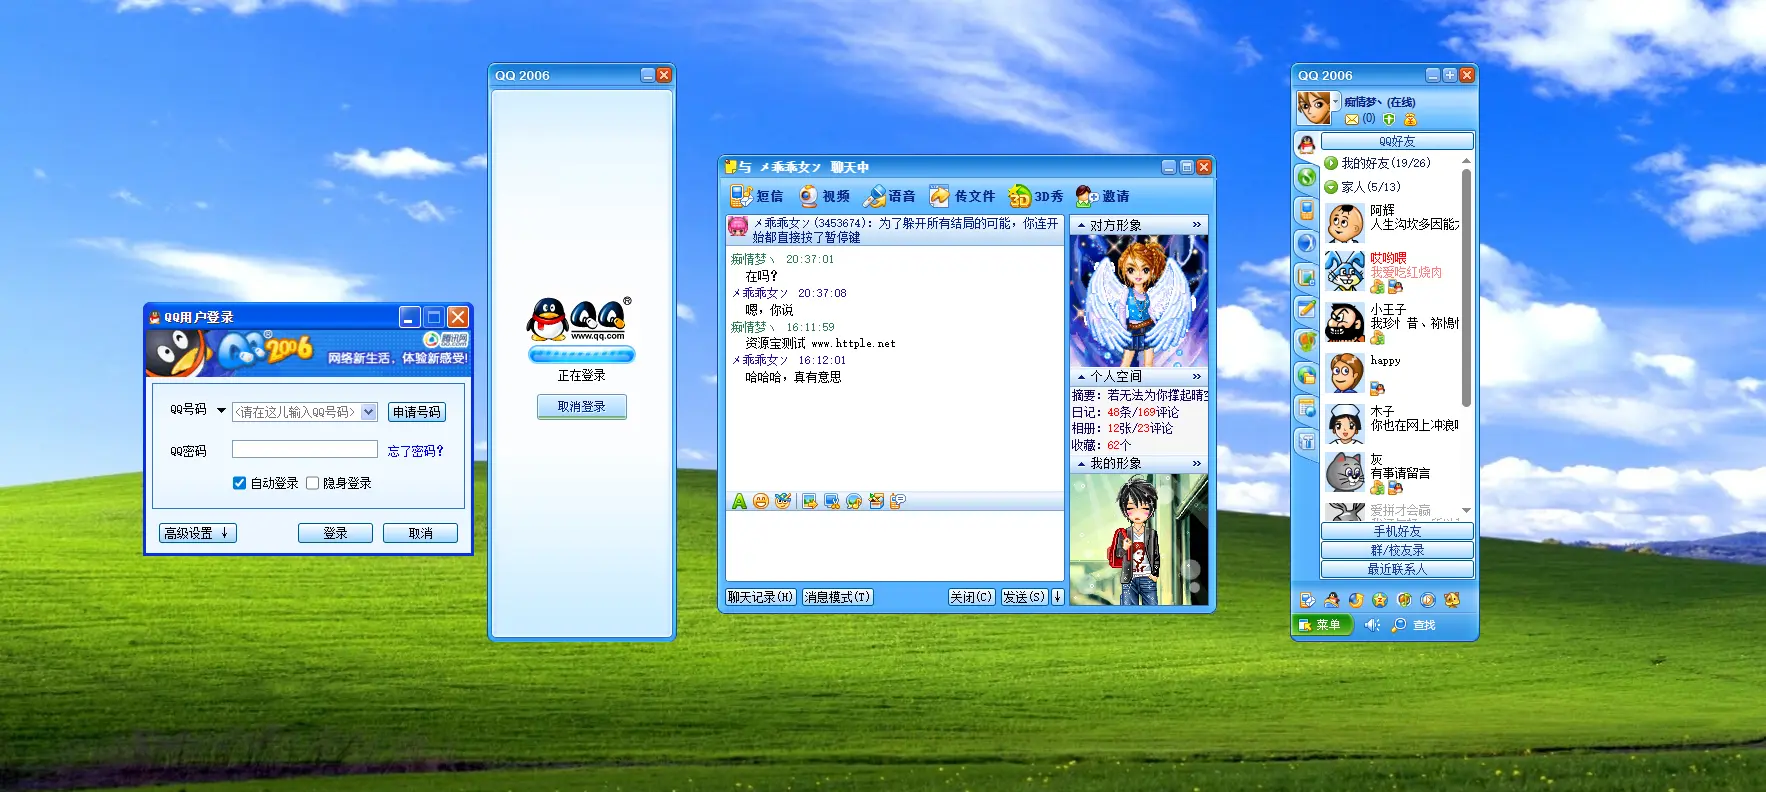Open the send options arrow beside 发送
Image resolution: width=1766 pixels, height=792 pixels.
[x=1057, y=597]
